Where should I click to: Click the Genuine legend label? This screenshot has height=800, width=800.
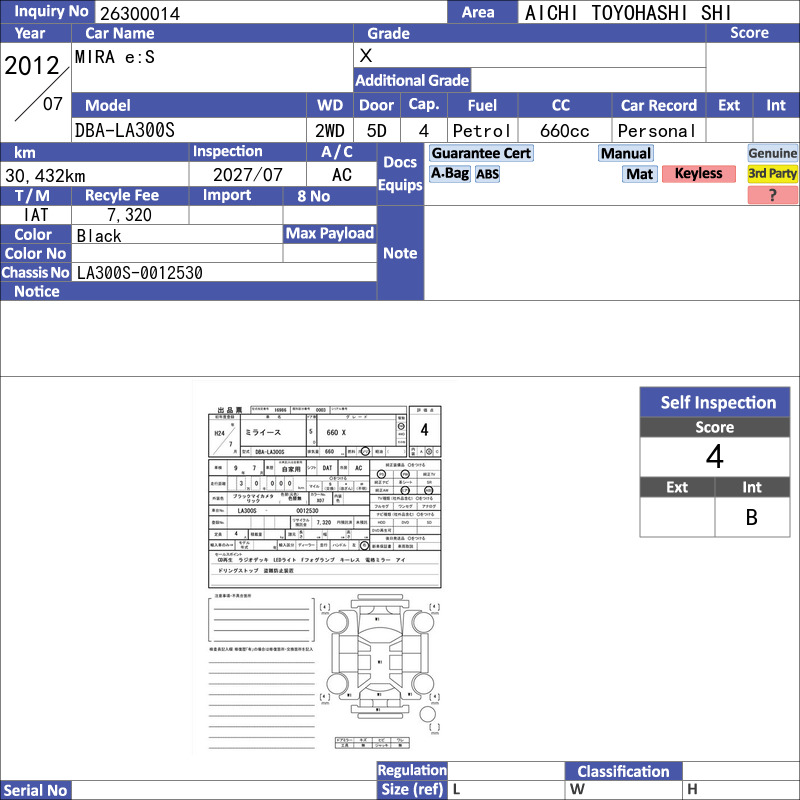772,153
